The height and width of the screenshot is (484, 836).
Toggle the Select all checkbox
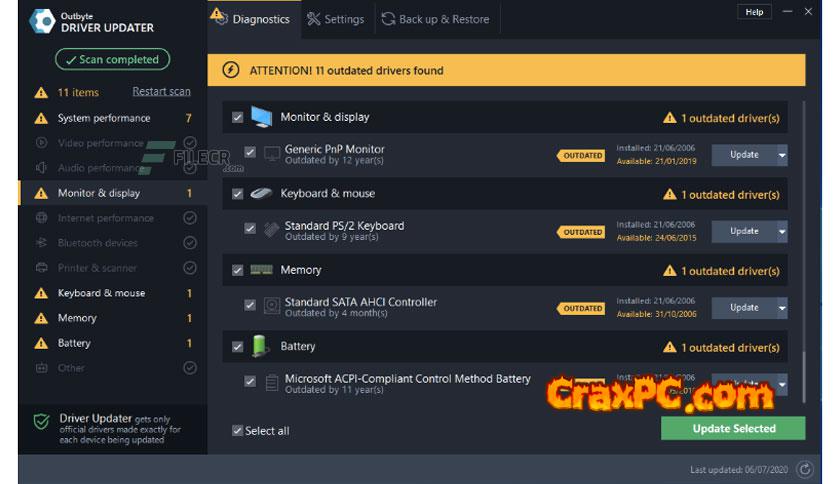[x=237, y=430]
